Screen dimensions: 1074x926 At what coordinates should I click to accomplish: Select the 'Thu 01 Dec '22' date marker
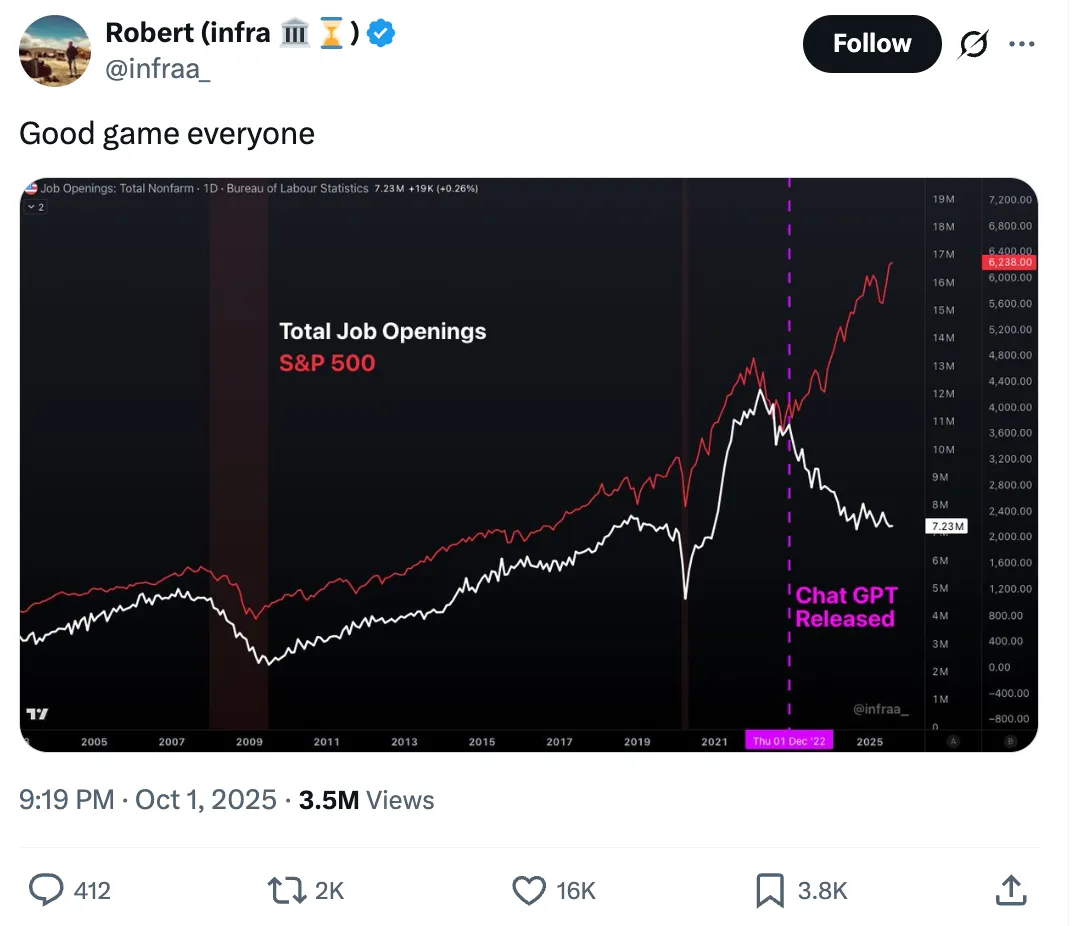coord(789,742)
